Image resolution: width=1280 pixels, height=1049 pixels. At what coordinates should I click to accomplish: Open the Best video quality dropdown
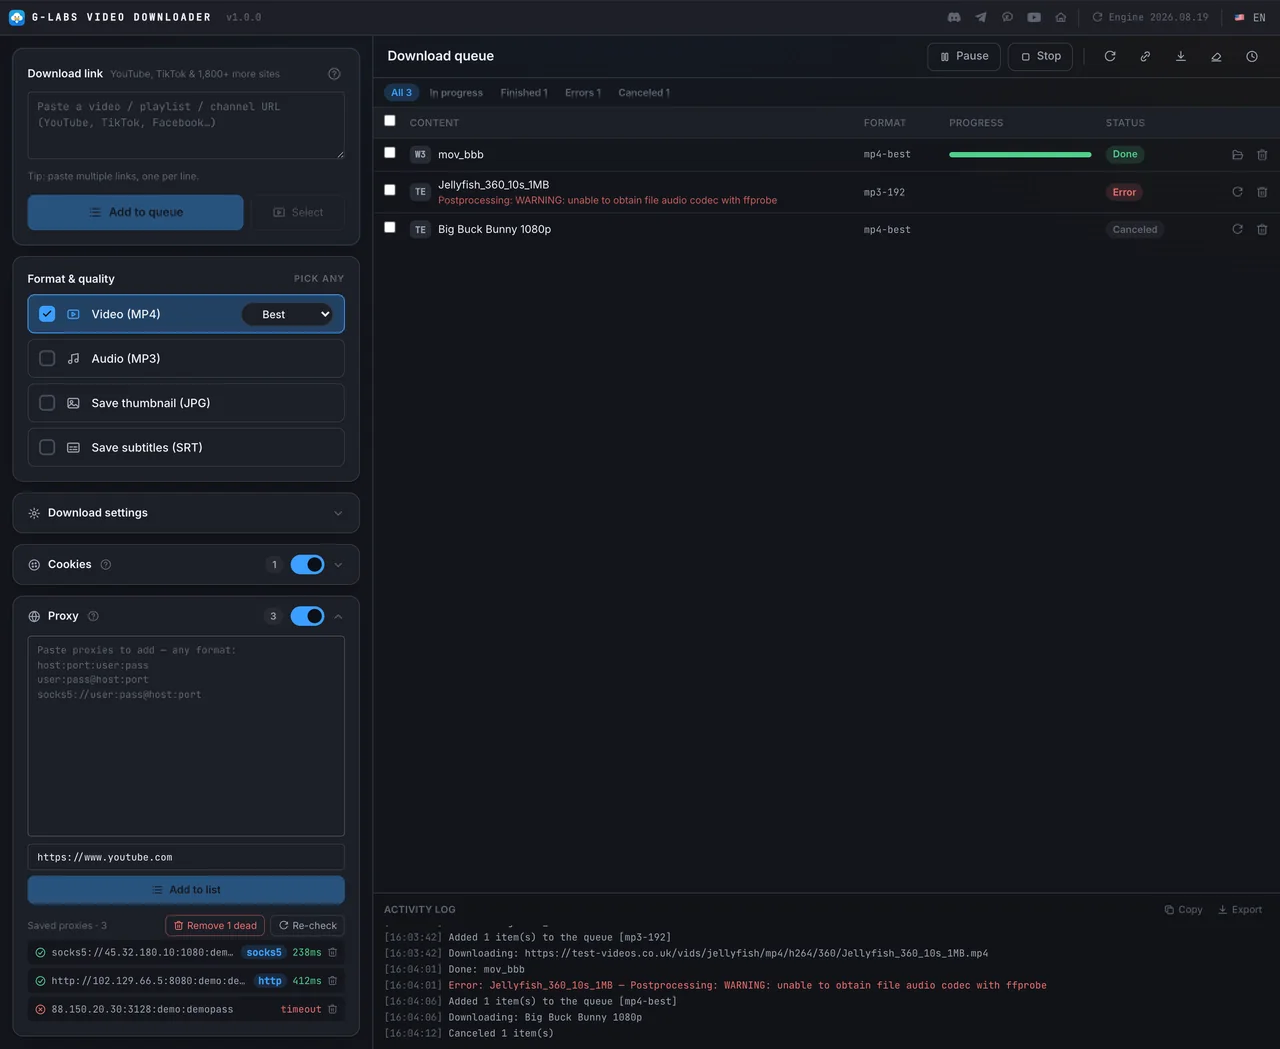pos(289,314)
